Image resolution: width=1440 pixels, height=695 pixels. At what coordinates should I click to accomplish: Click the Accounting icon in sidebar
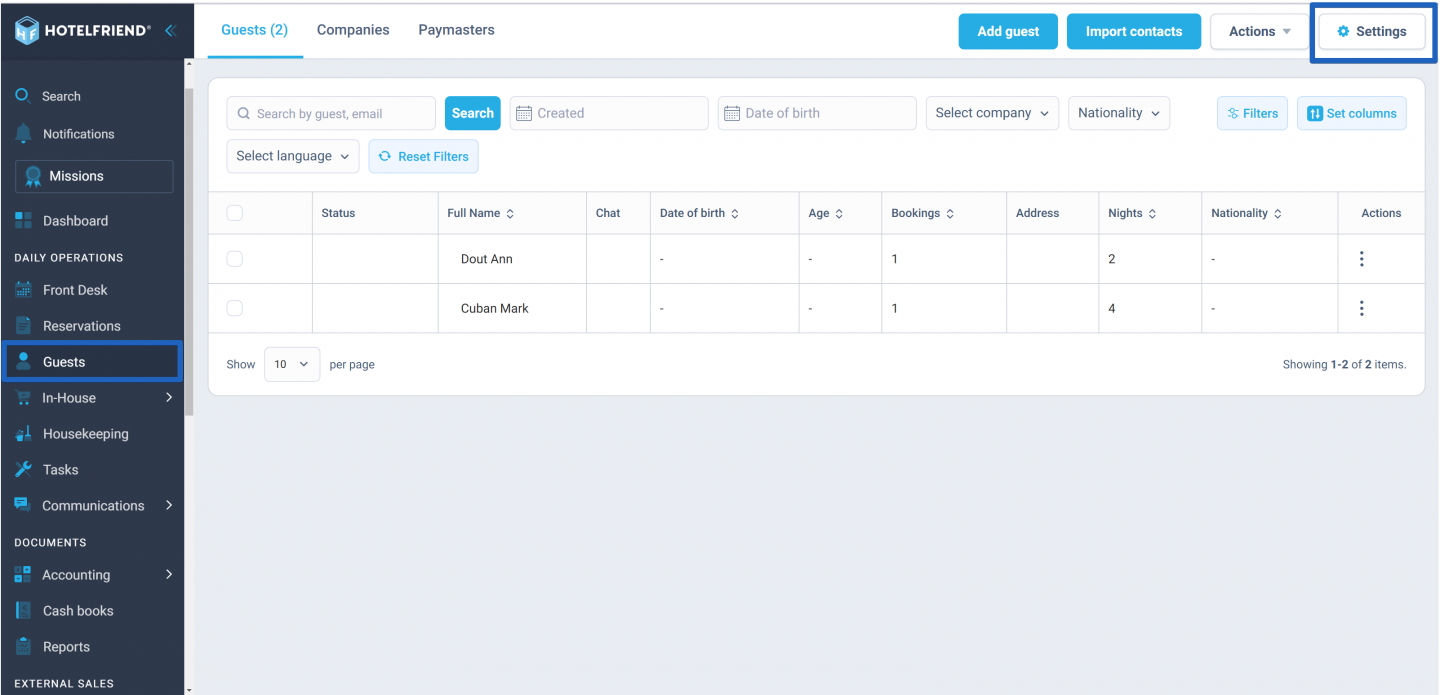click(23, 575)
